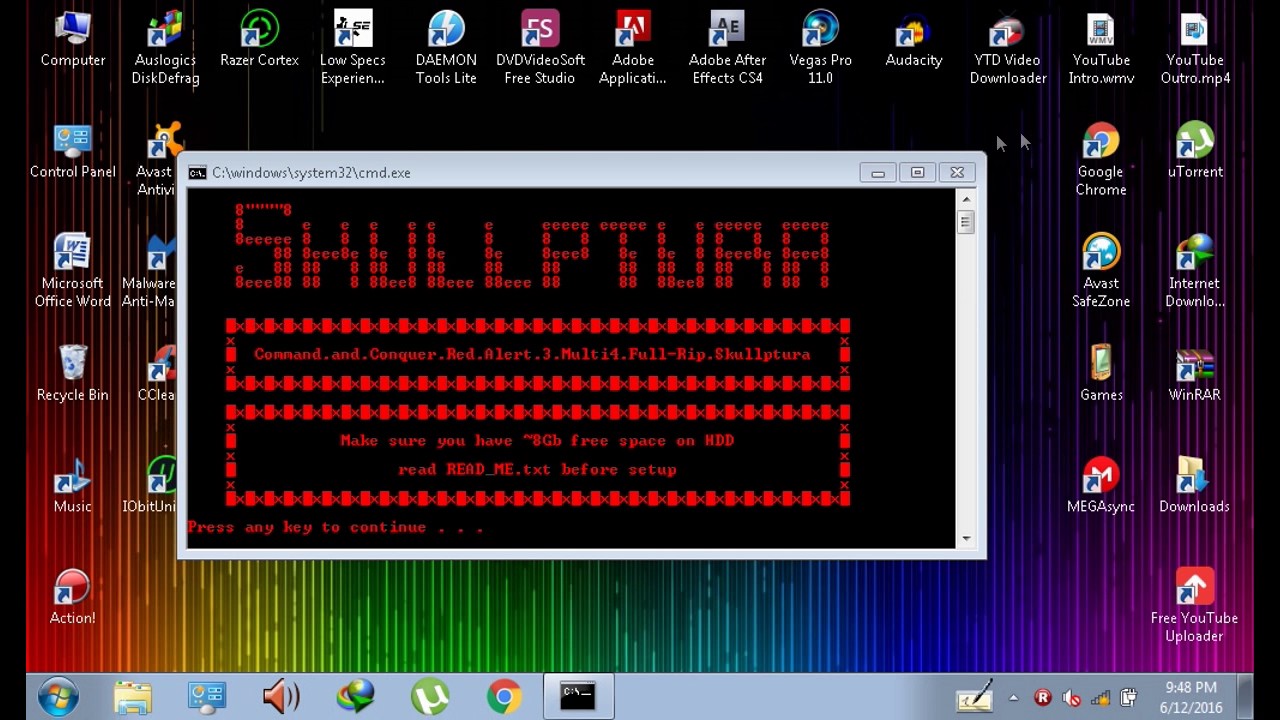1280x720 pixels.
Task: Open Windows Explorer from taskbar
Action: tap(132, 697)
